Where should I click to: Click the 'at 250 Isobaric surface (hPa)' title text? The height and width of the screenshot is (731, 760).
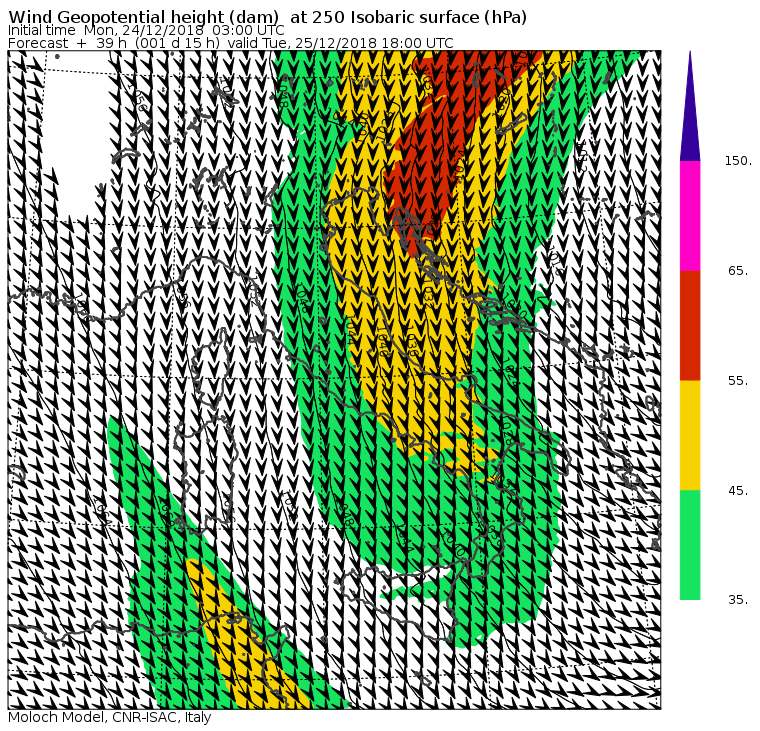(408, 17)
